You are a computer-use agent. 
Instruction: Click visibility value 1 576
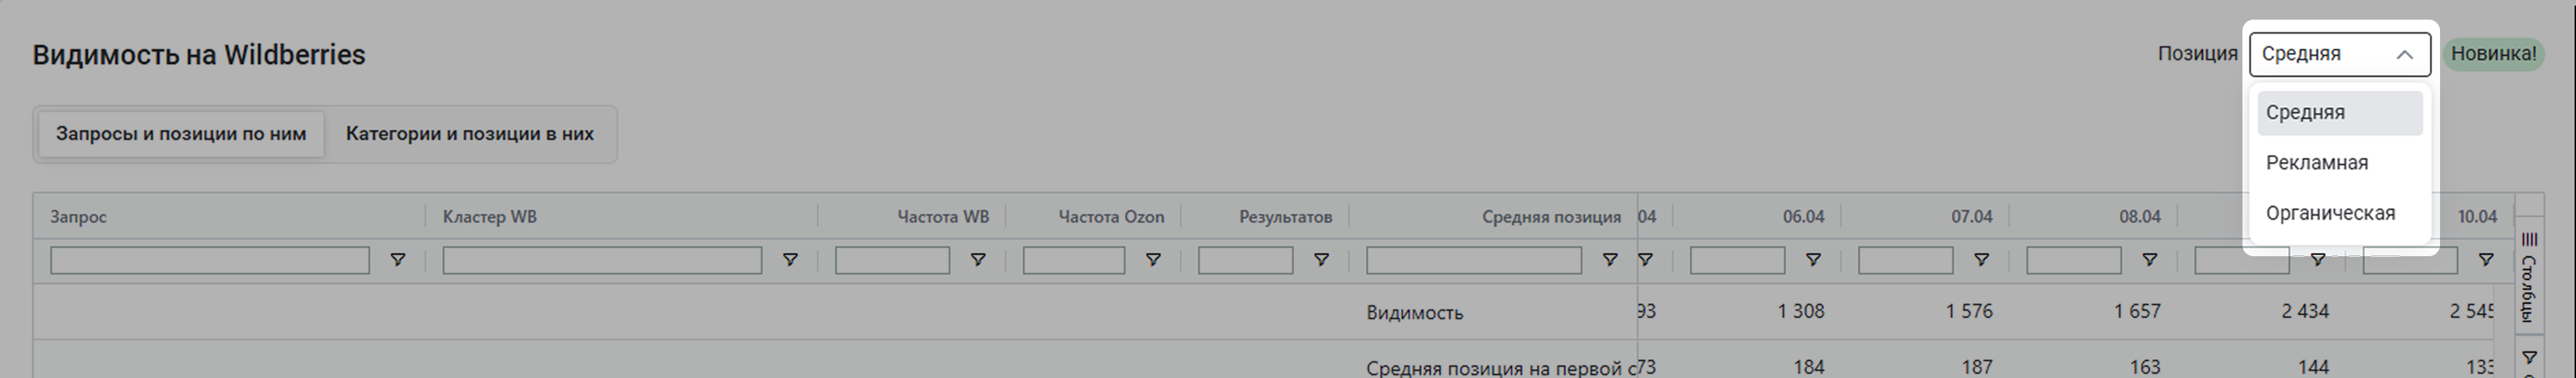1968,312
